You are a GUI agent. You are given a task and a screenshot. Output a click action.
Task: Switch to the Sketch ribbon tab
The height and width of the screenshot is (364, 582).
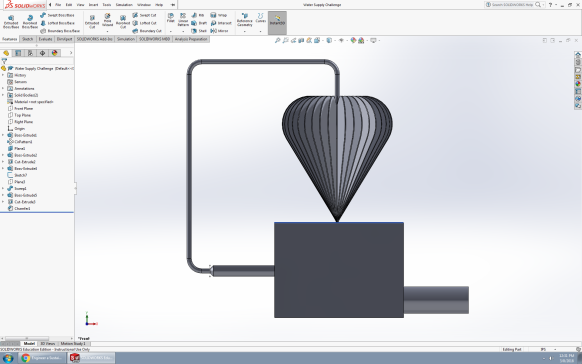(27, 39)
